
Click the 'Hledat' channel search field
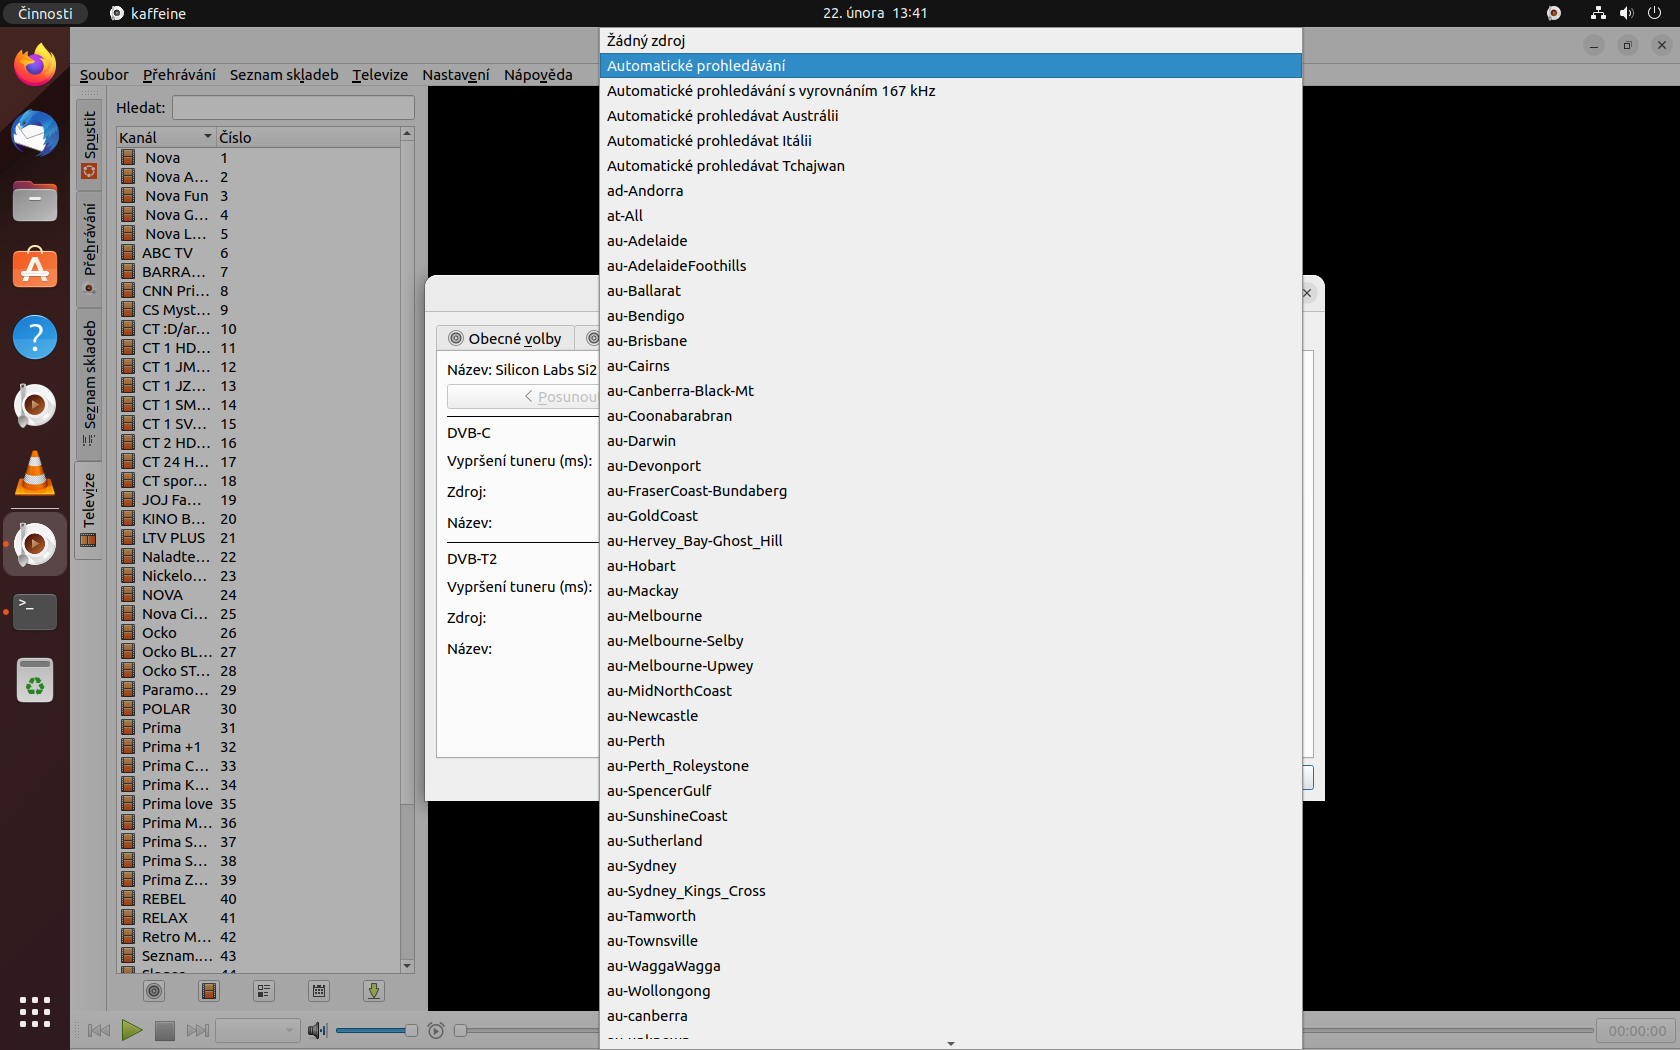pyautogui.click(x=293, y=108)
